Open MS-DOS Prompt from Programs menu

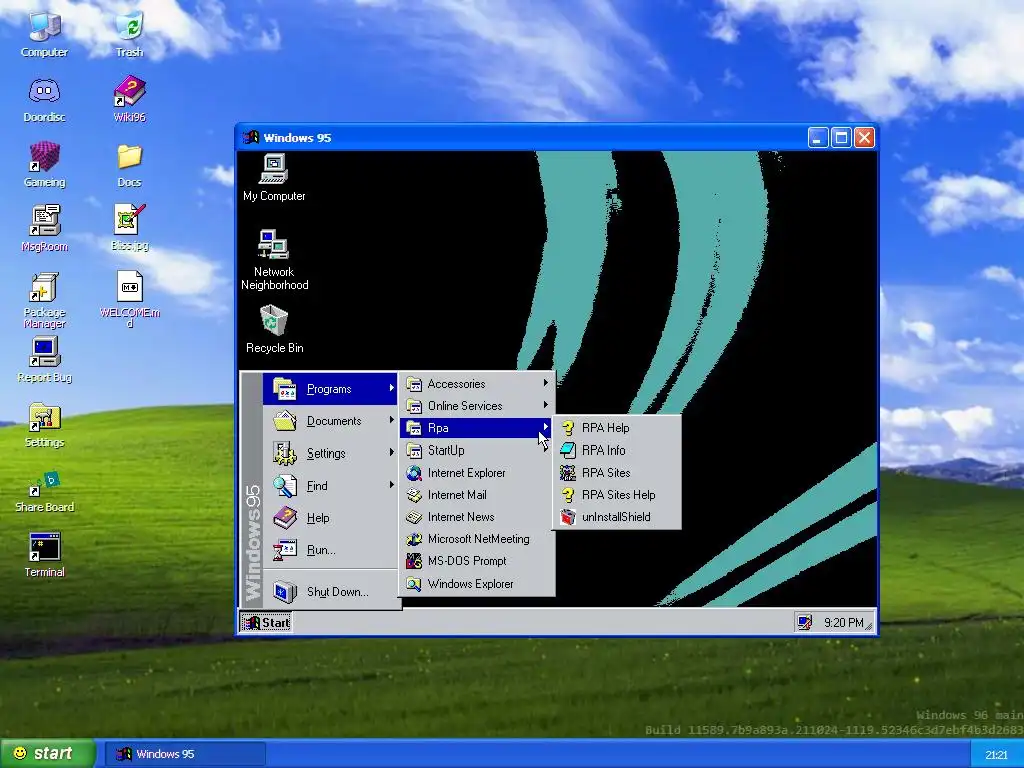tap(477, 561)
